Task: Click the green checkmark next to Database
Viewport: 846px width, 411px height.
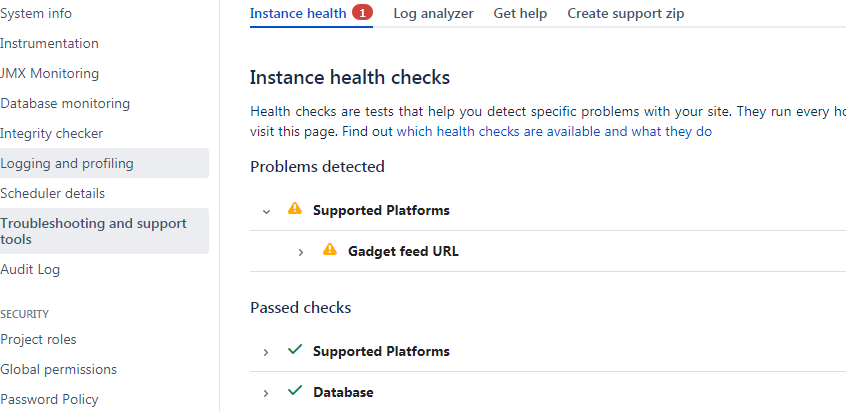Action: point(295,391)
